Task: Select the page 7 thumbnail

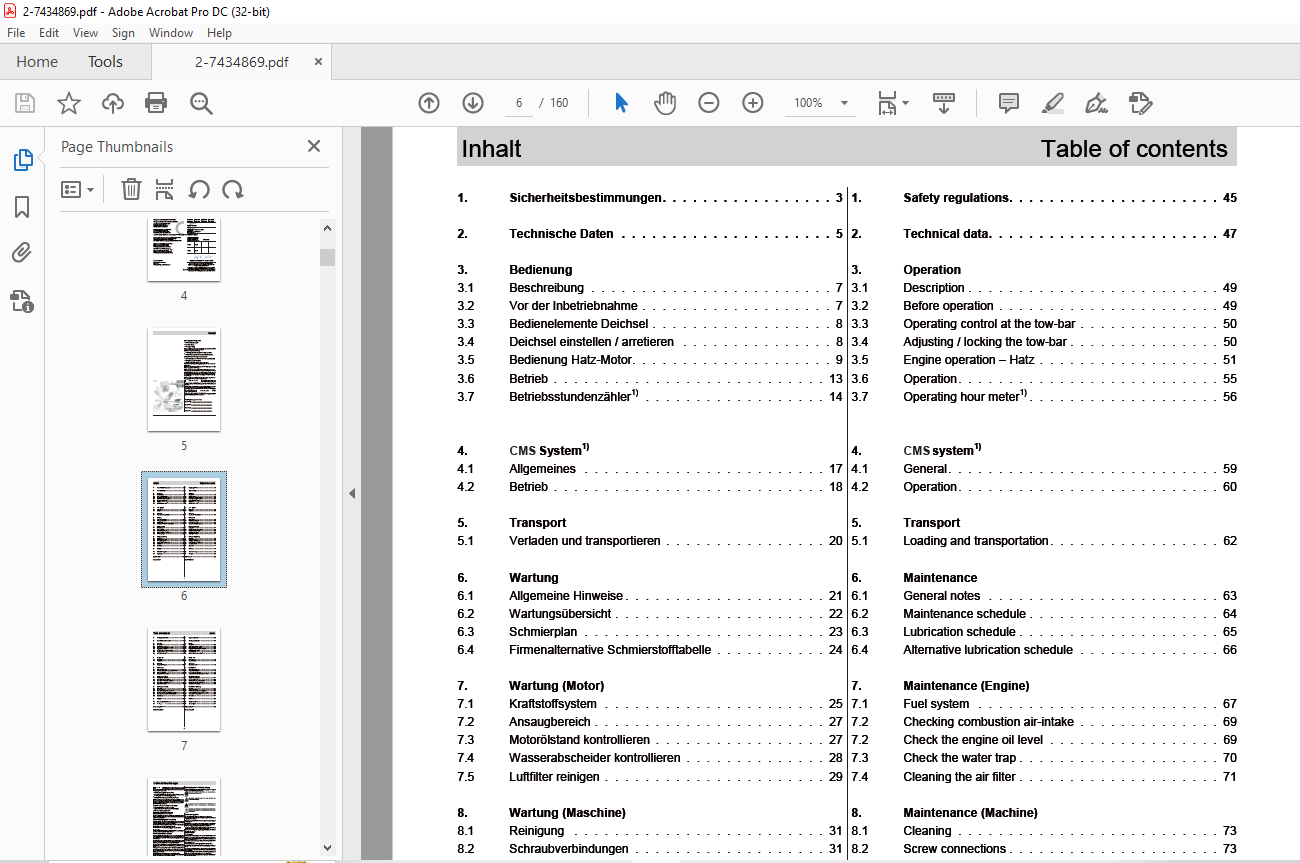Action: (184, 680)
